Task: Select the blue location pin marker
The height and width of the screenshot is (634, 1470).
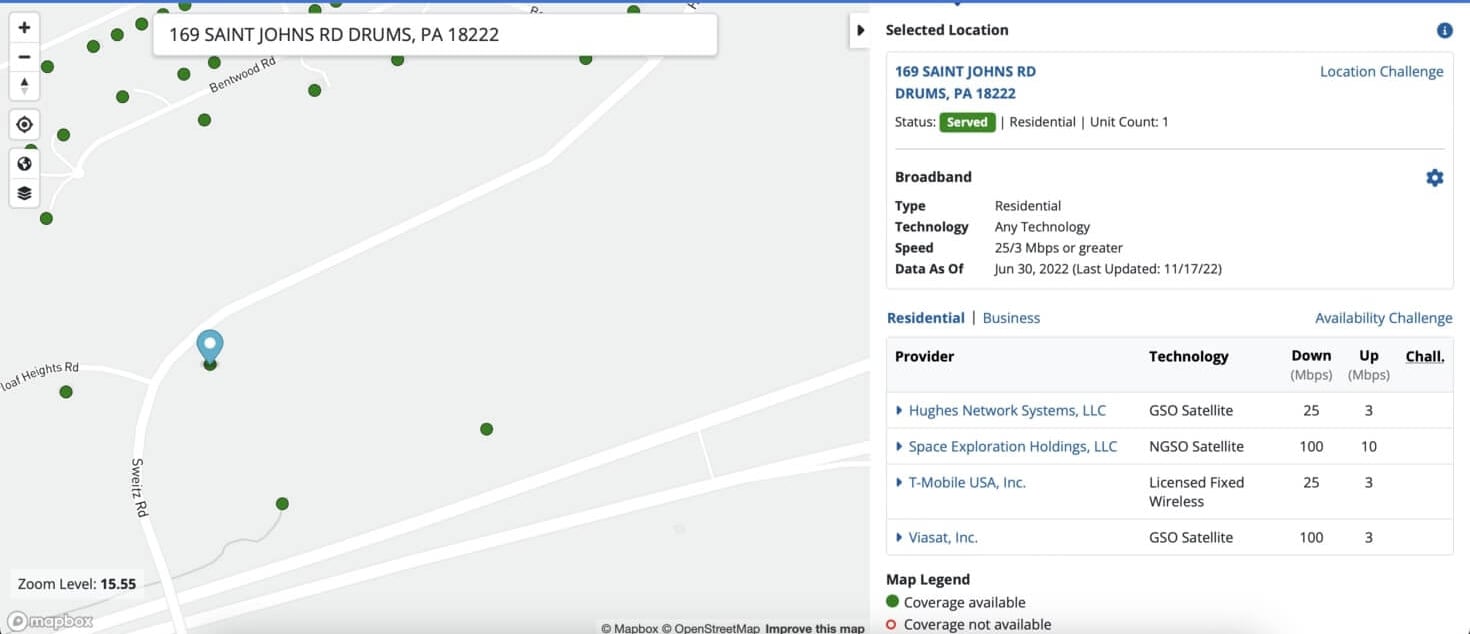Action: tap(209, 347)
